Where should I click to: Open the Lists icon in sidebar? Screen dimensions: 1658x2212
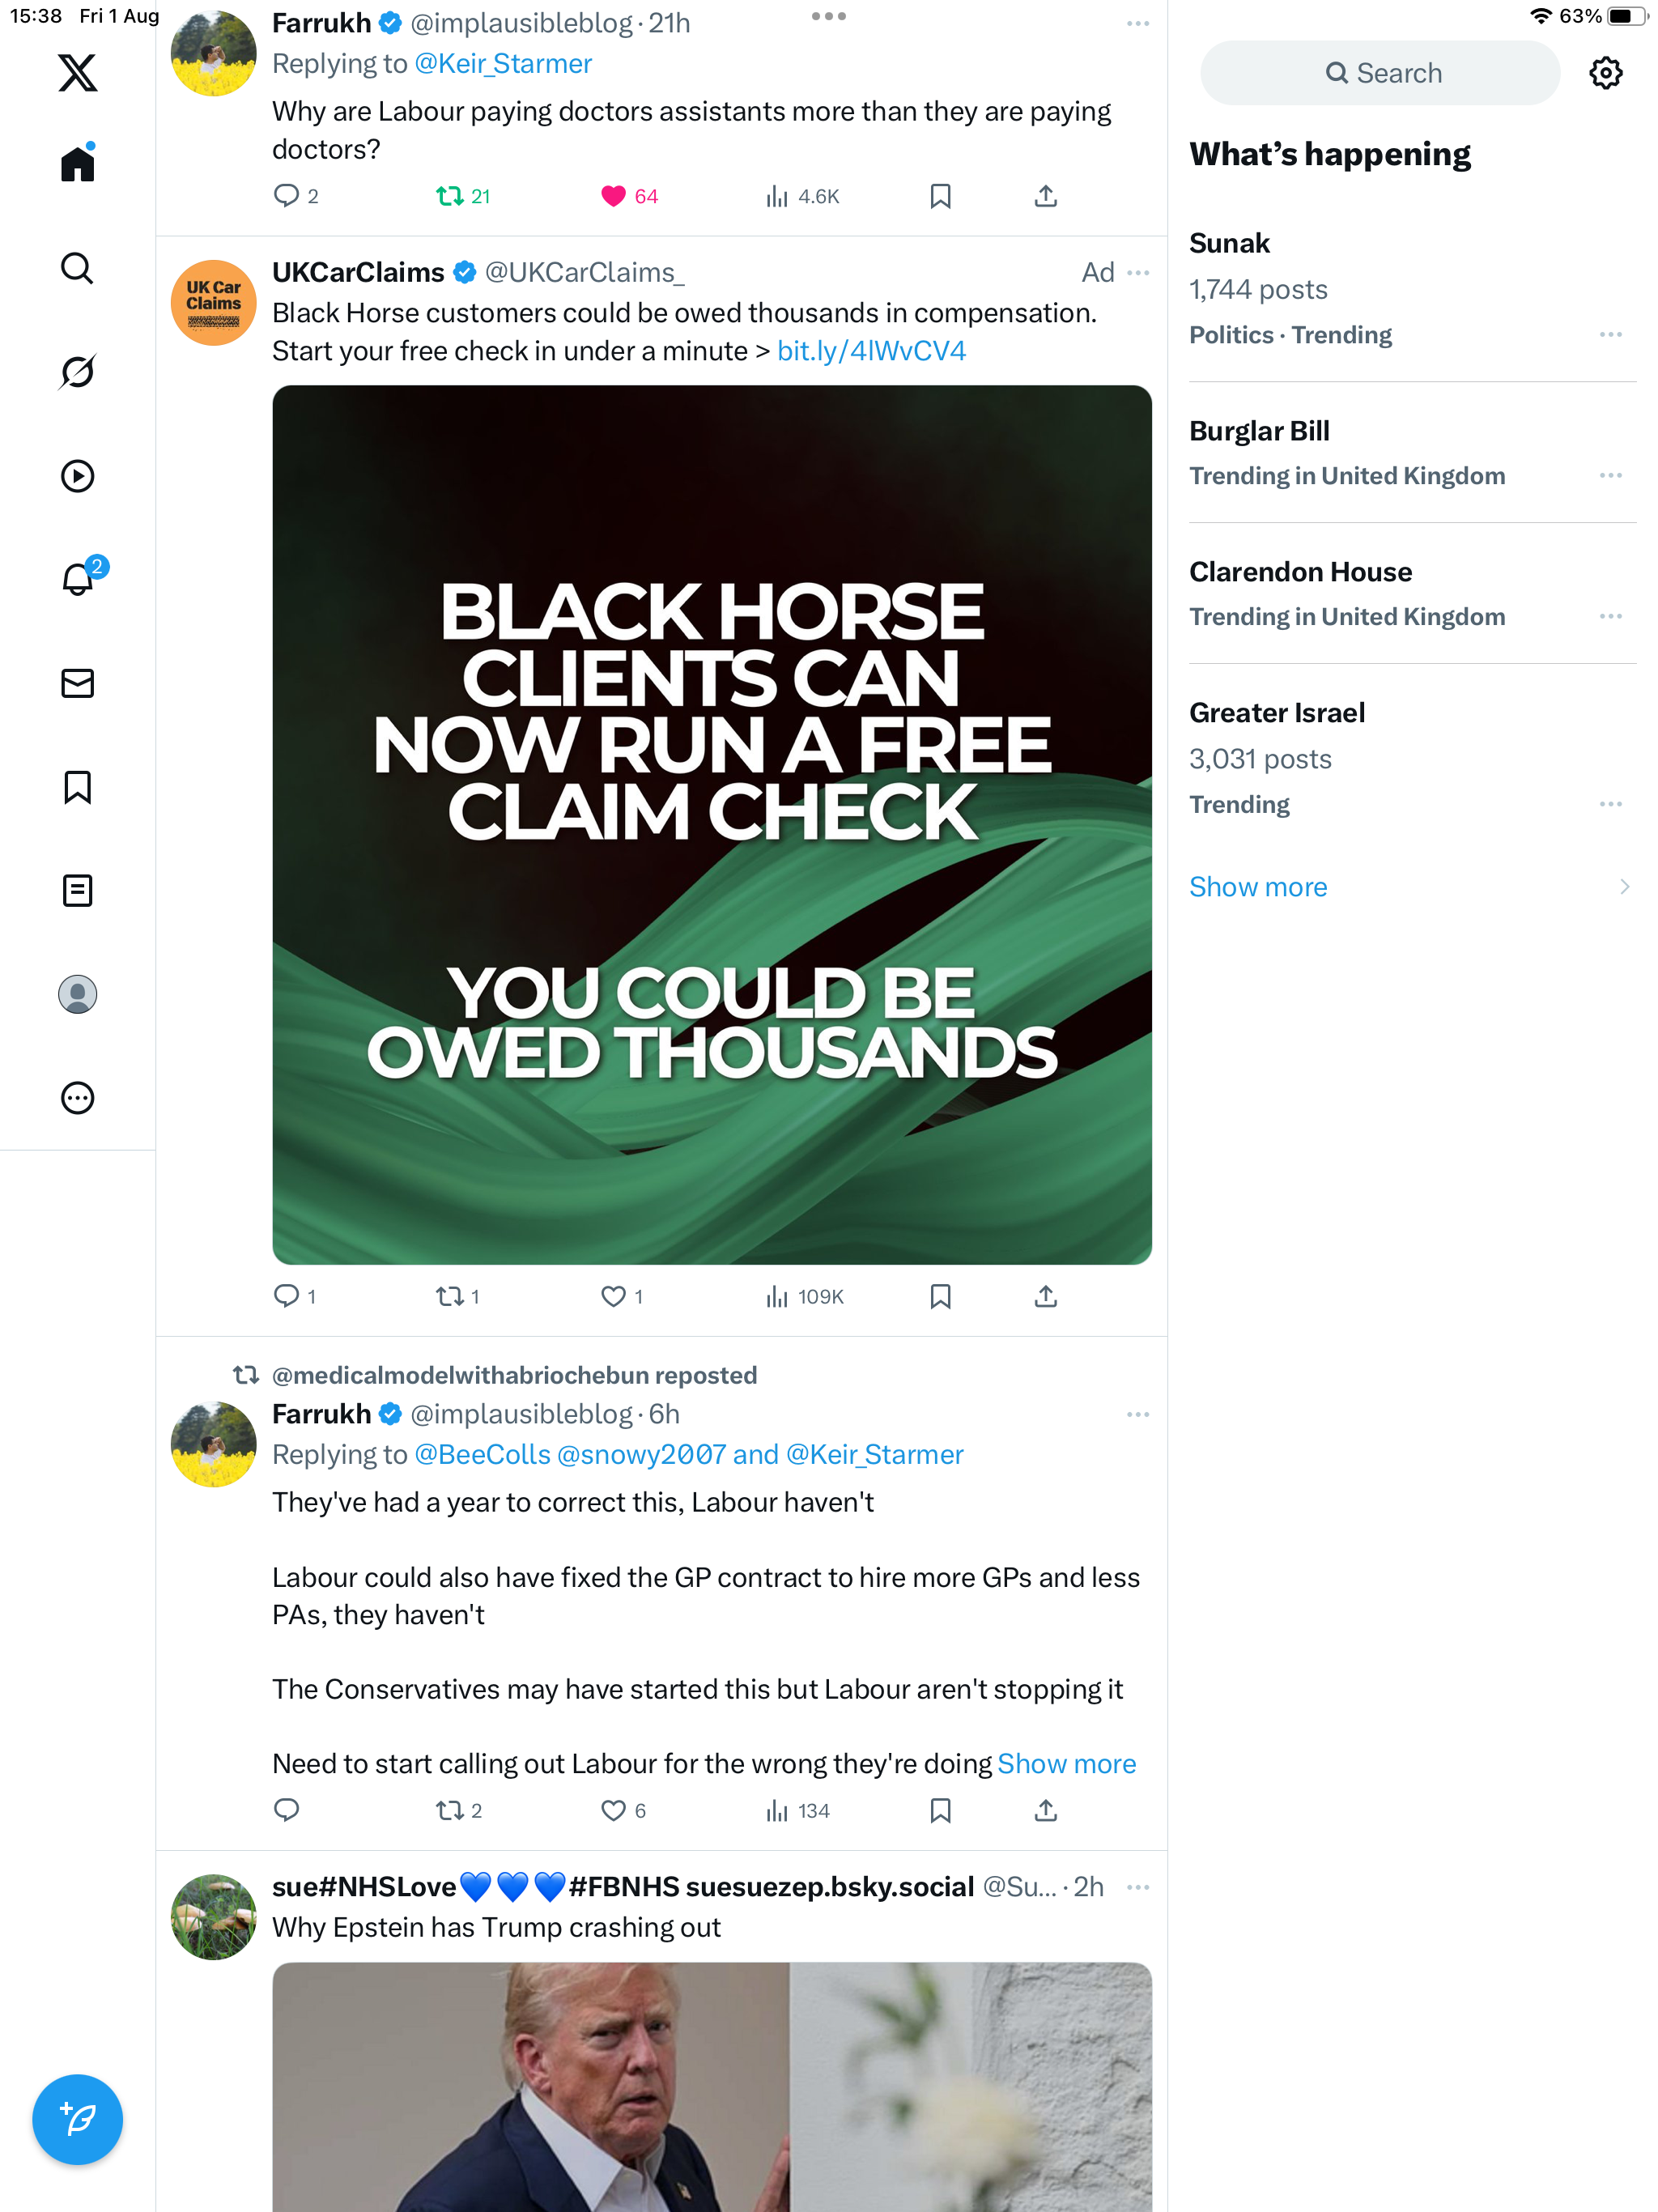[x=77, y=890]
